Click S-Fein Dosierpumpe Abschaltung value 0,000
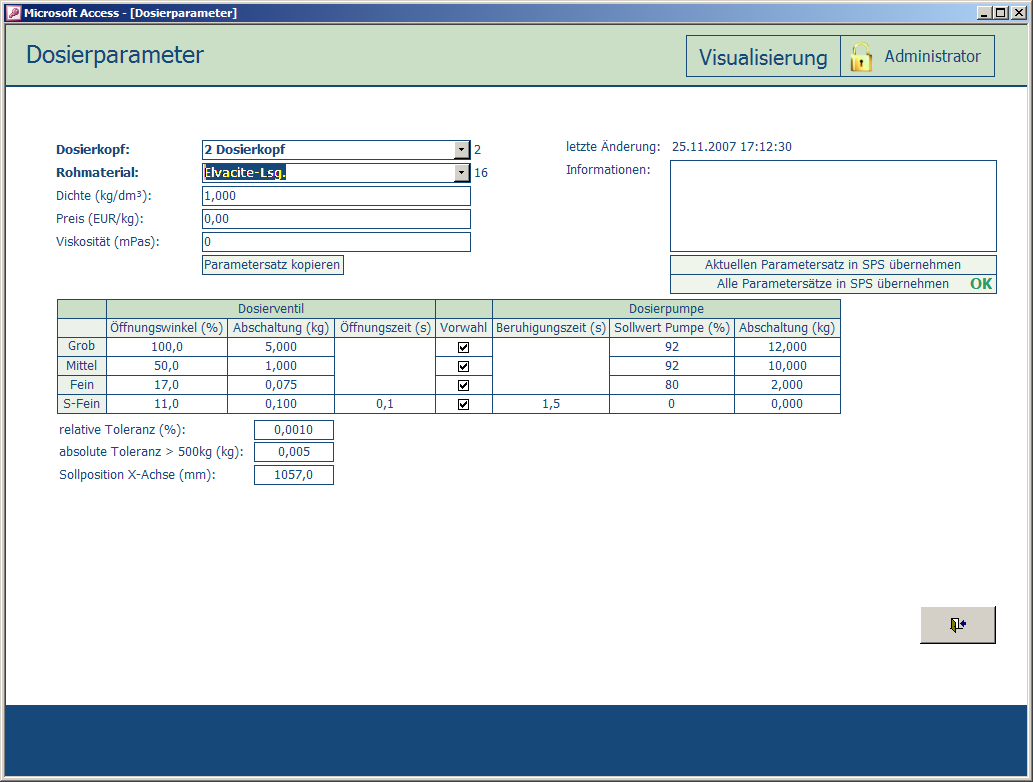This screenshot has width=1033, height=782. 787,405
